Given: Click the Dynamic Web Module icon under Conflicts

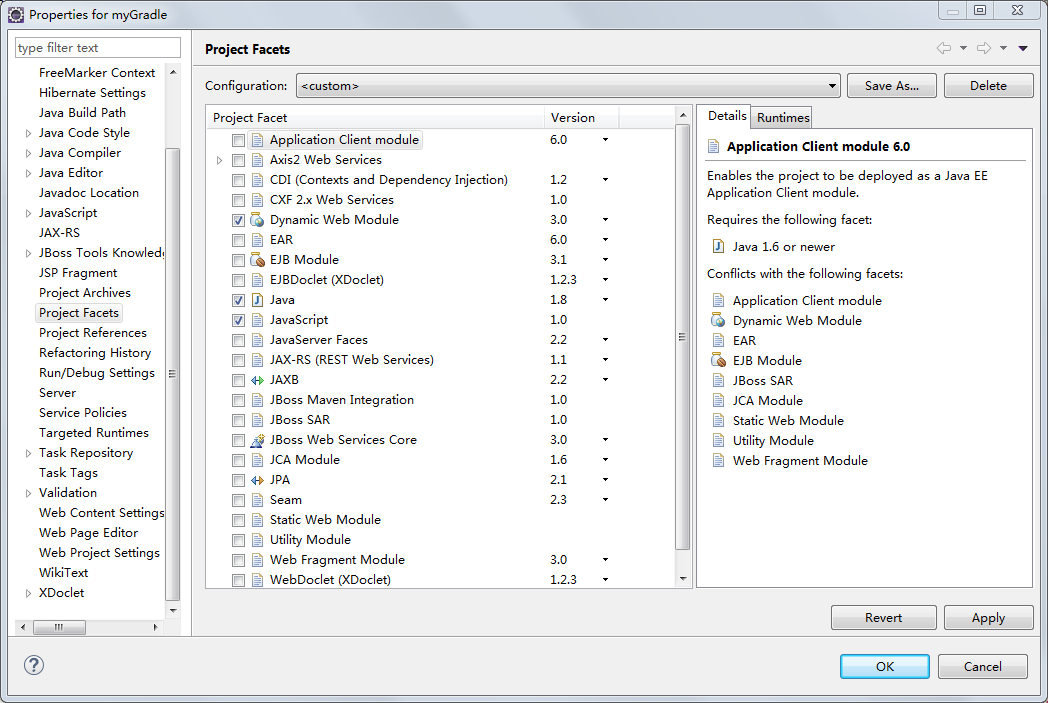Looking at the screenshot, I should coord(718,321).
